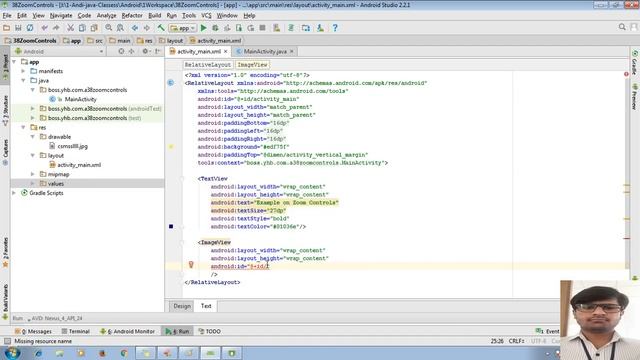Click the Make Project hammer icon
The width and height of the screenshot is (640, 360).
click(161, 28)
